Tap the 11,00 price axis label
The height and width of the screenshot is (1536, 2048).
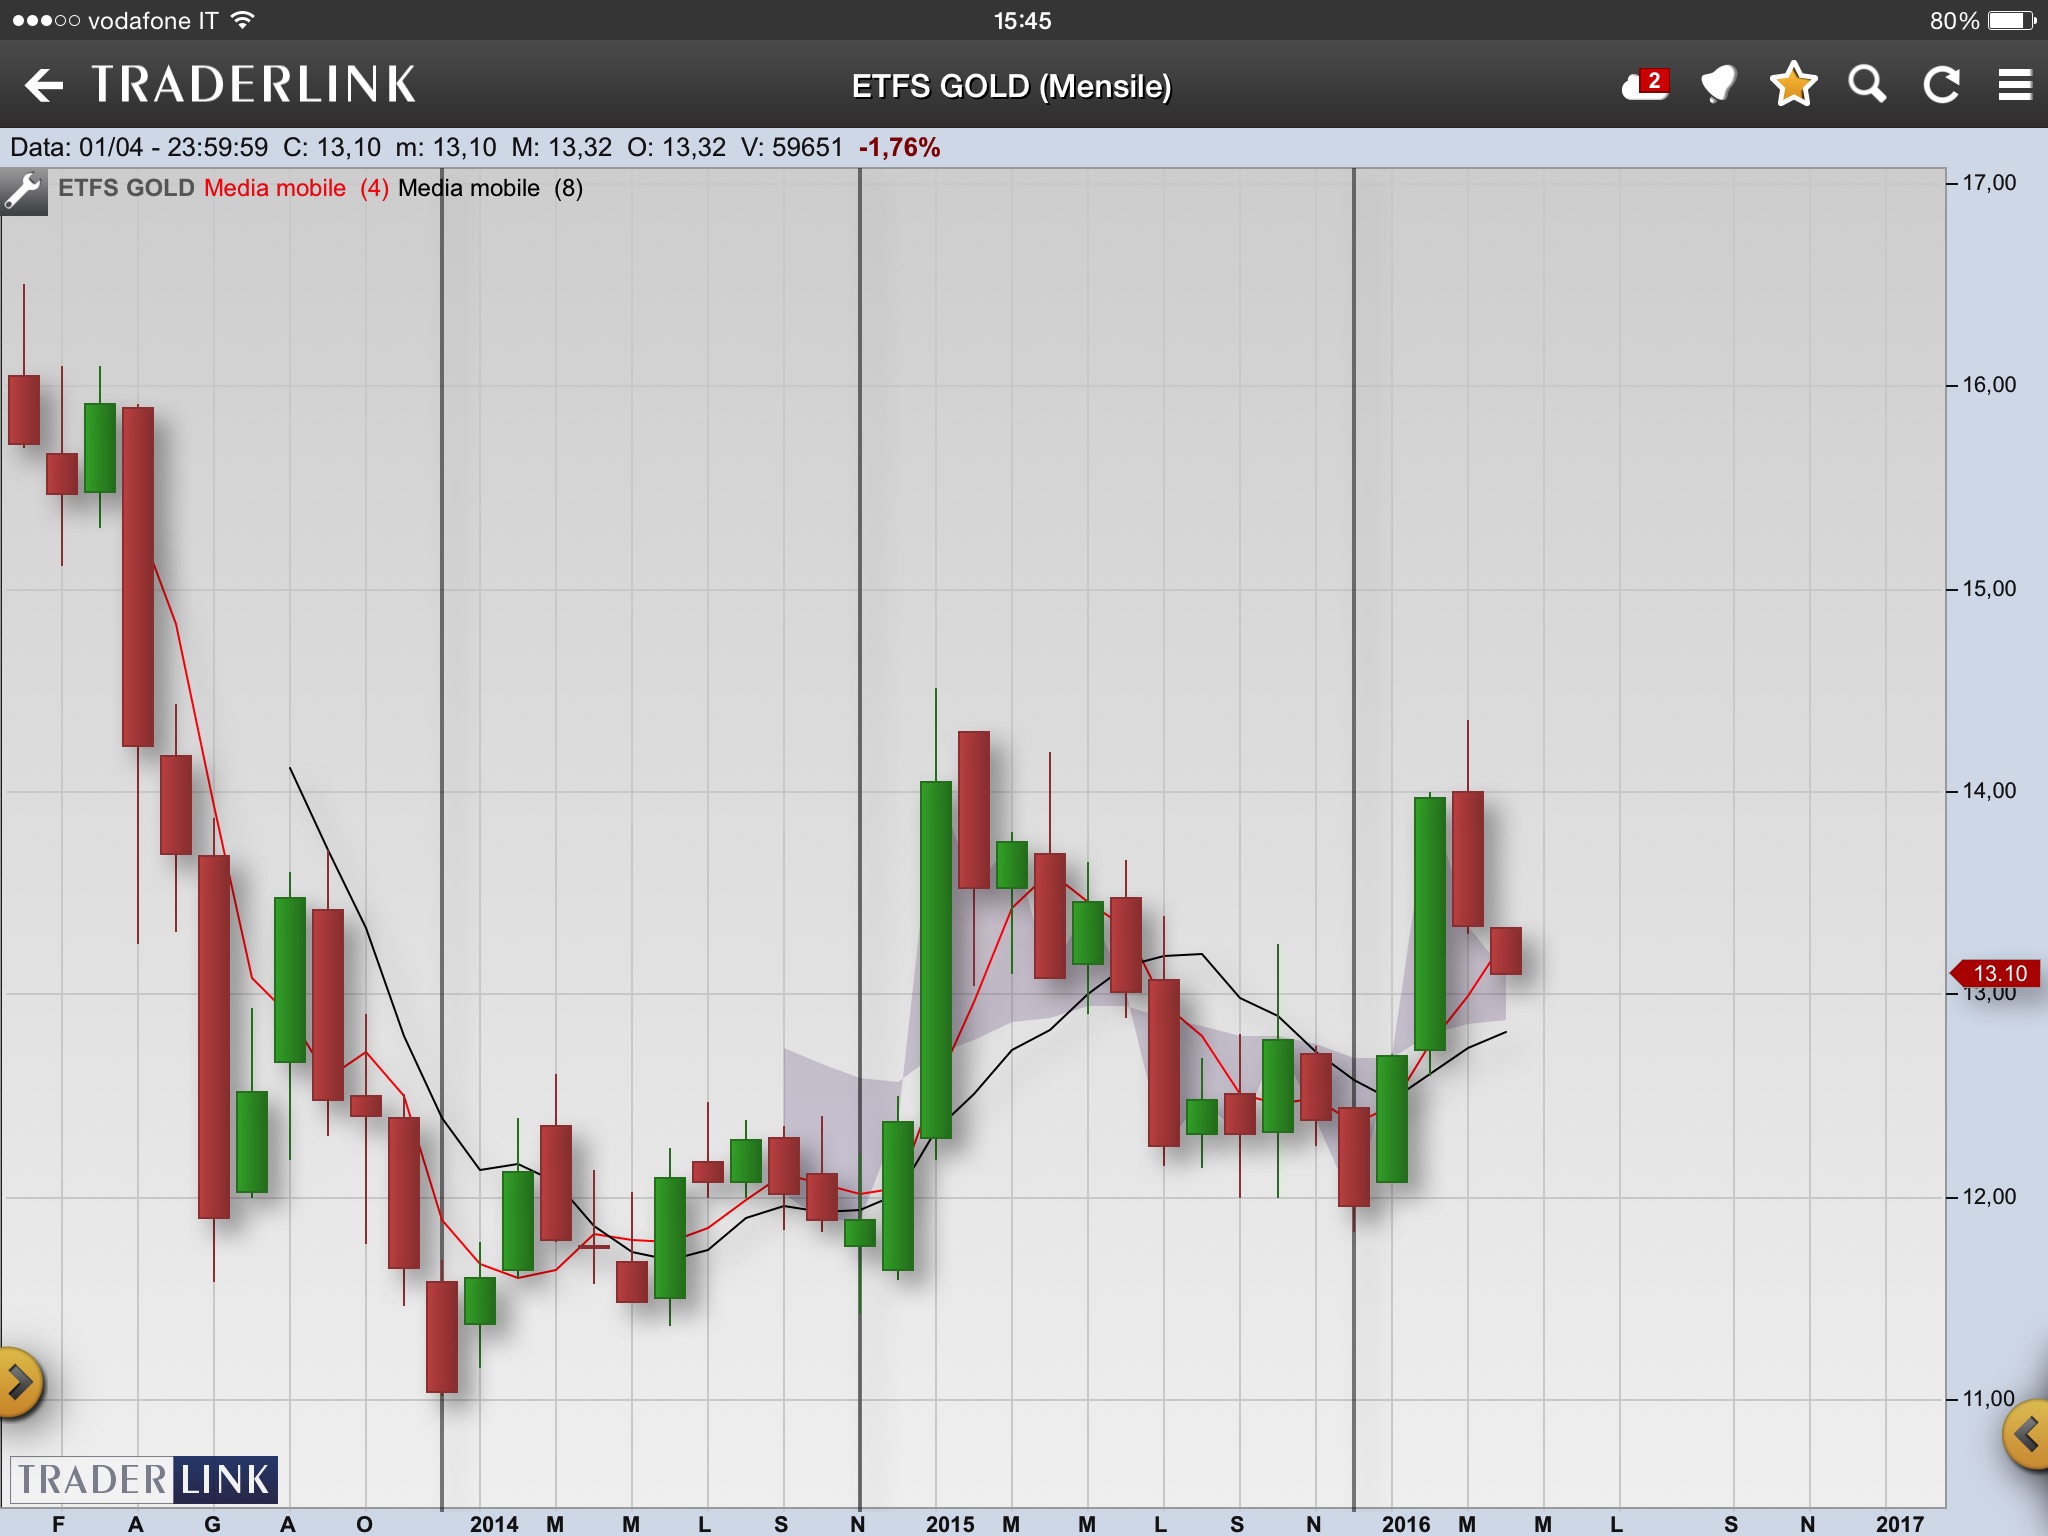pyautogui.click(x=1989, y=1399)
